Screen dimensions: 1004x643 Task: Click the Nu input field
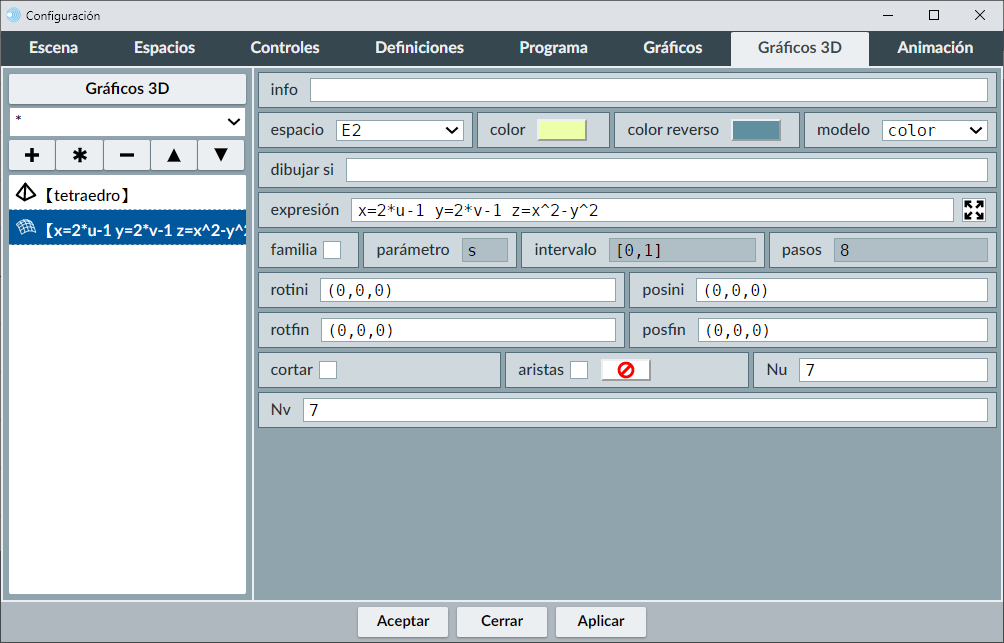[x=892, y=370]
